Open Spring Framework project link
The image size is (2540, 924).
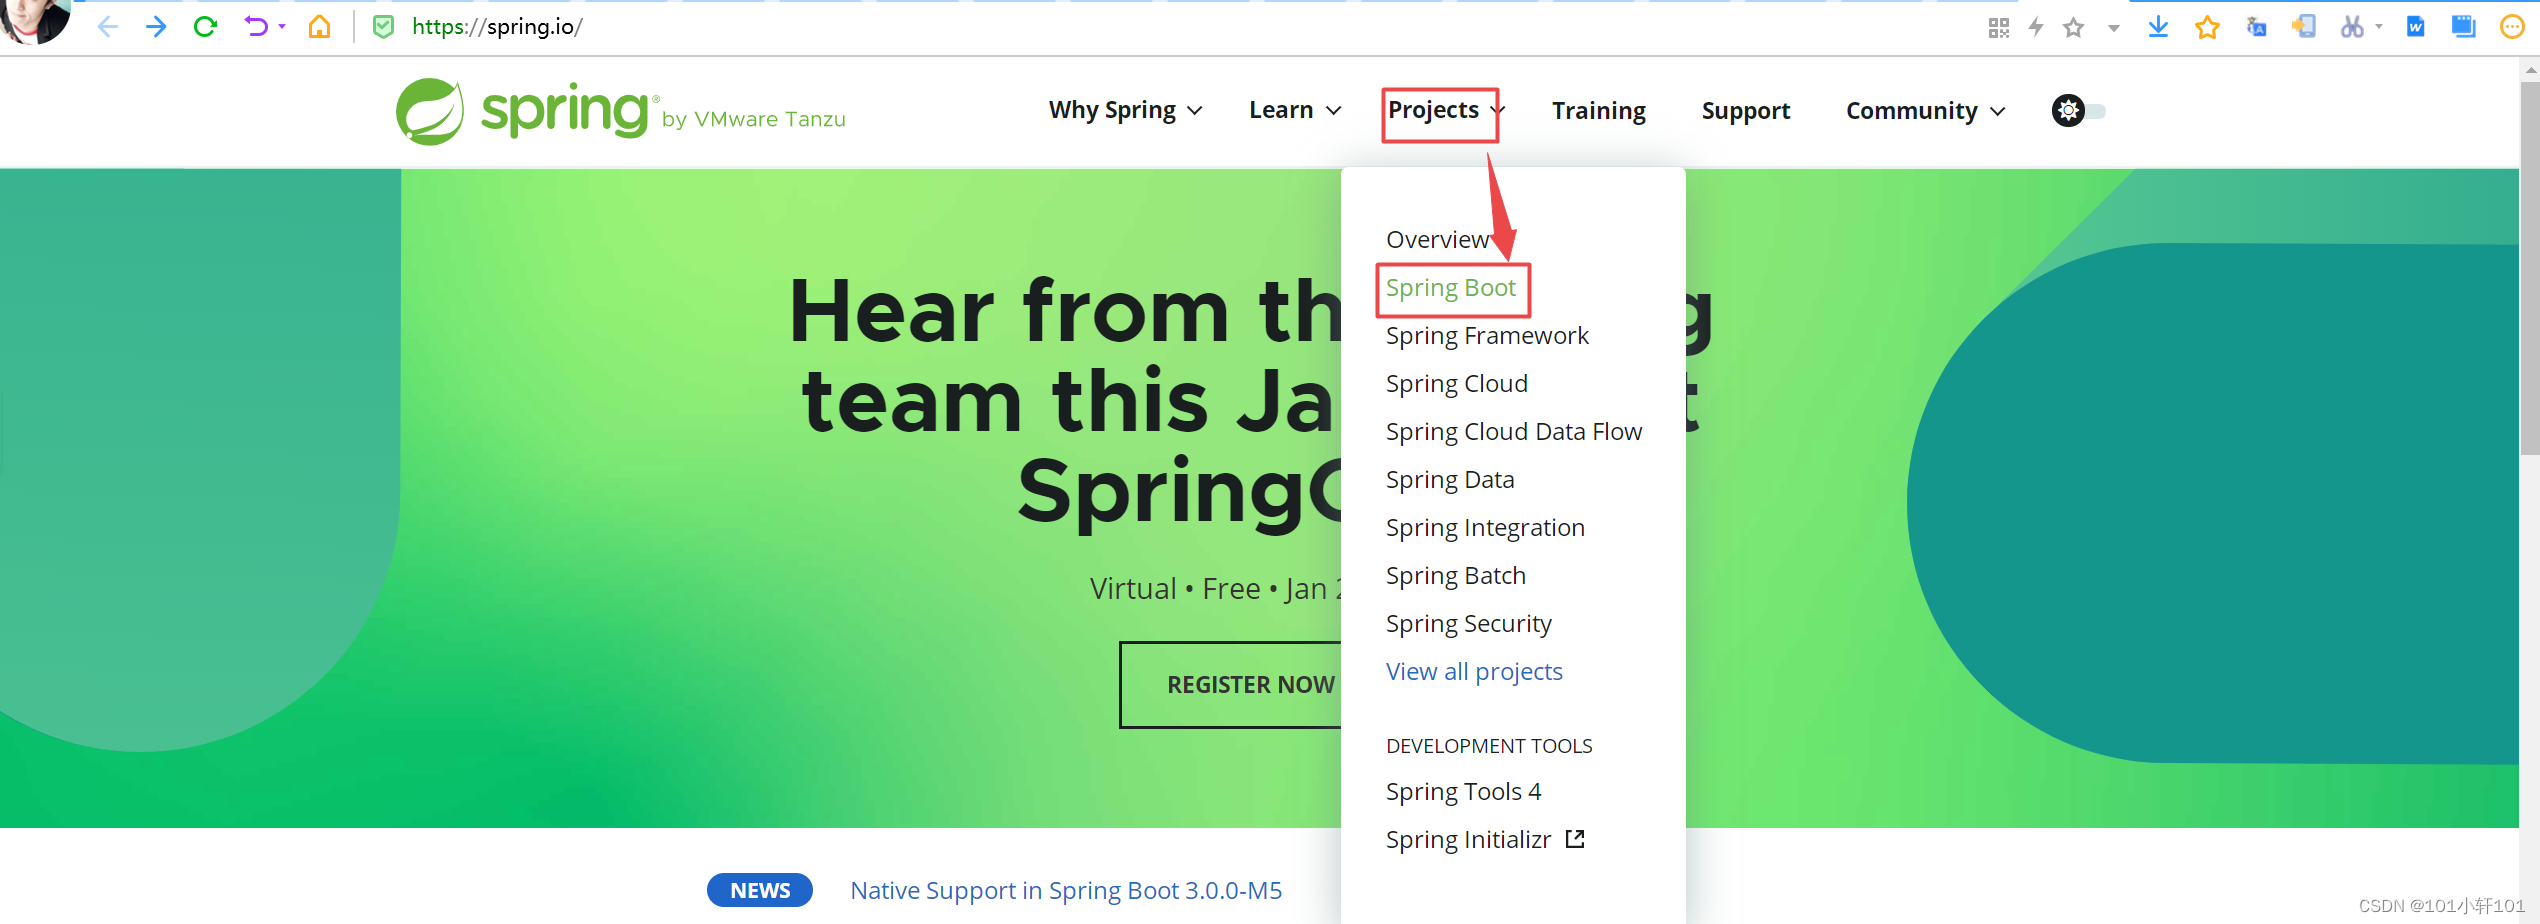tap(1487, 336)
